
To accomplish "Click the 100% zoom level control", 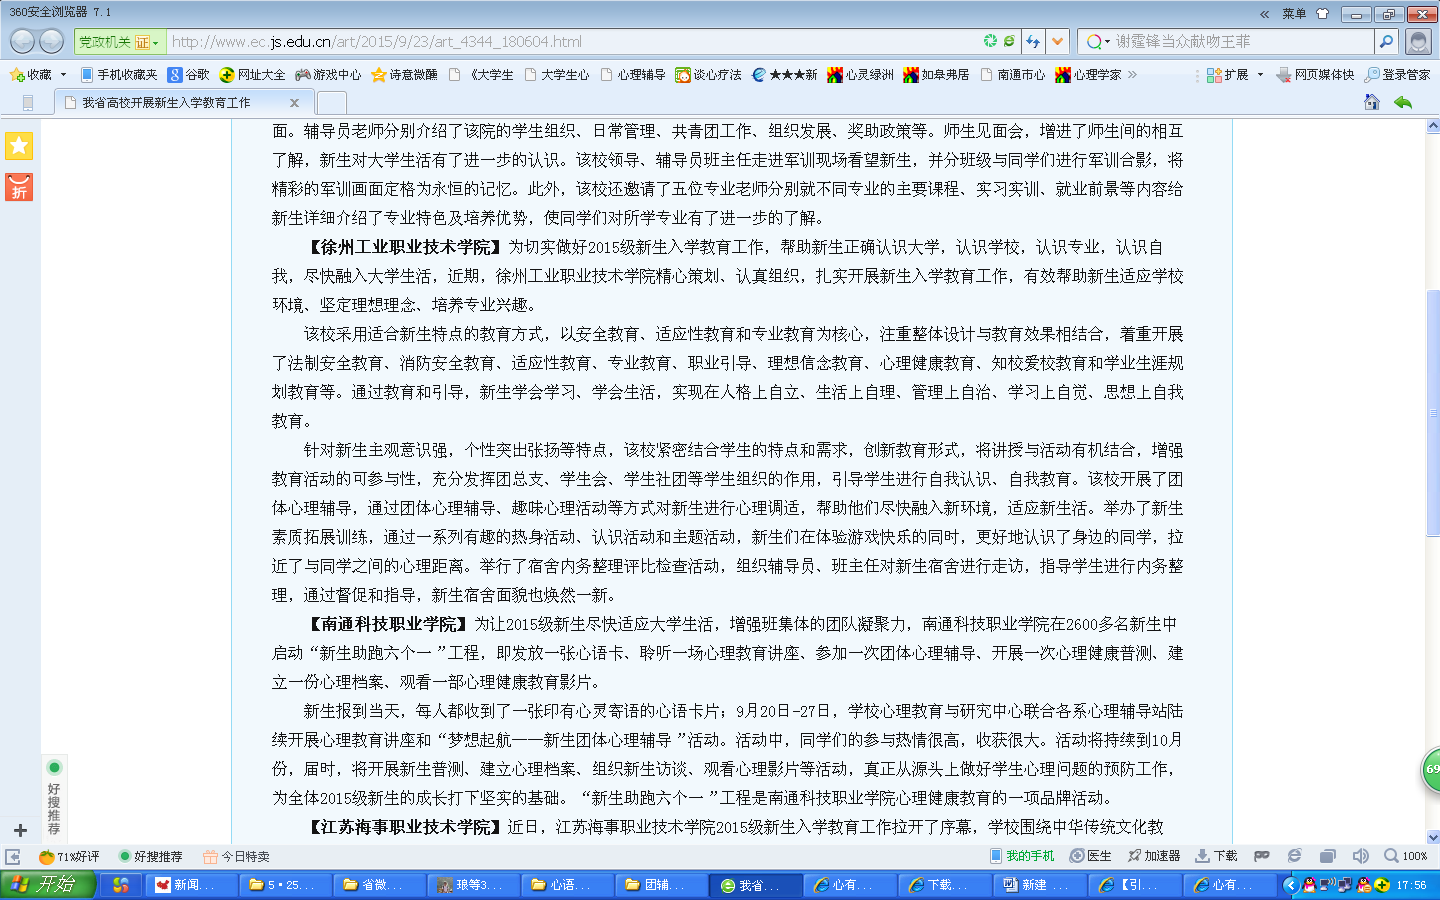I will pos(1406,856).
